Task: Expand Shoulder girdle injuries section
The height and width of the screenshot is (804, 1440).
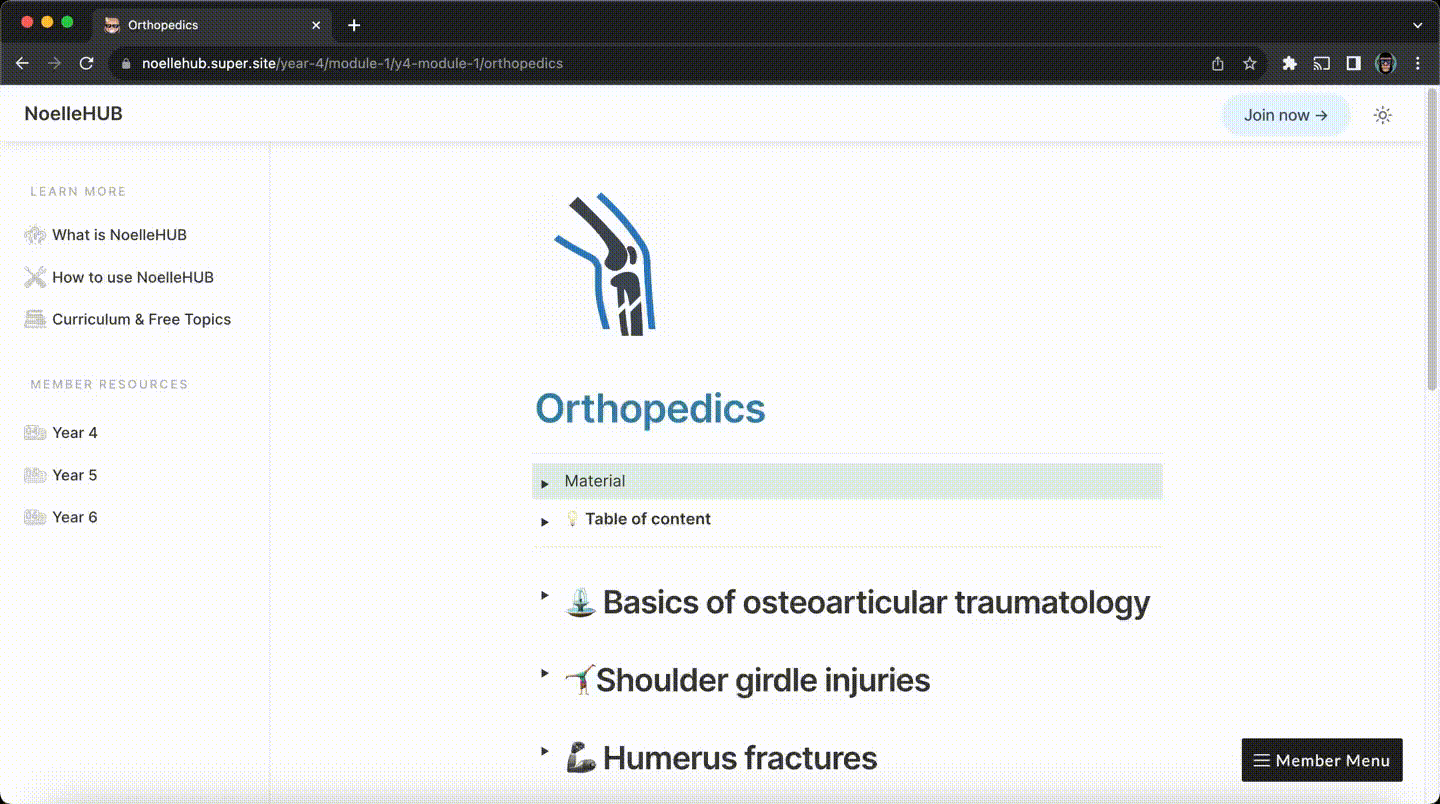Action: click(545, 673)
